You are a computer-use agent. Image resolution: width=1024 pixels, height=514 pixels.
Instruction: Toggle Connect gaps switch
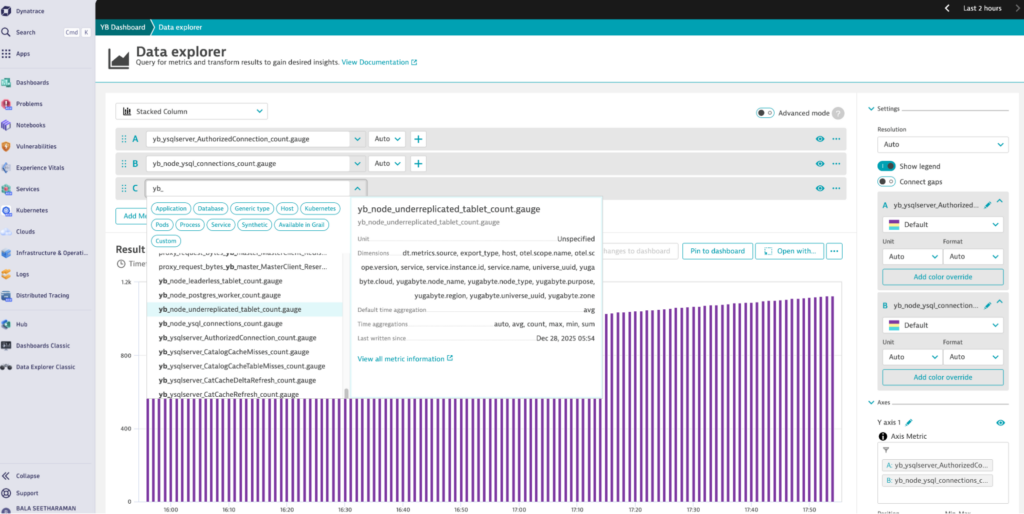pos(886,182)
